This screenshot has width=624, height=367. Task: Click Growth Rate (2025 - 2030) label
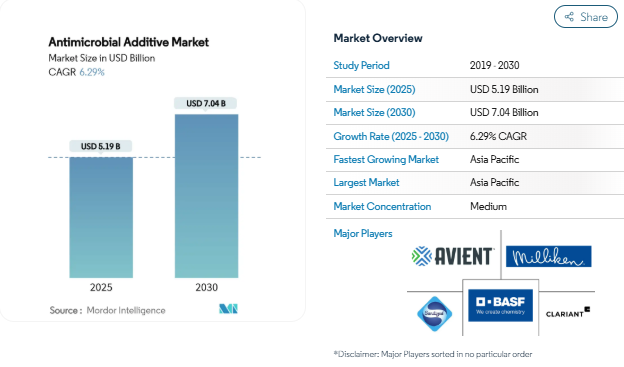click(391, 136)
